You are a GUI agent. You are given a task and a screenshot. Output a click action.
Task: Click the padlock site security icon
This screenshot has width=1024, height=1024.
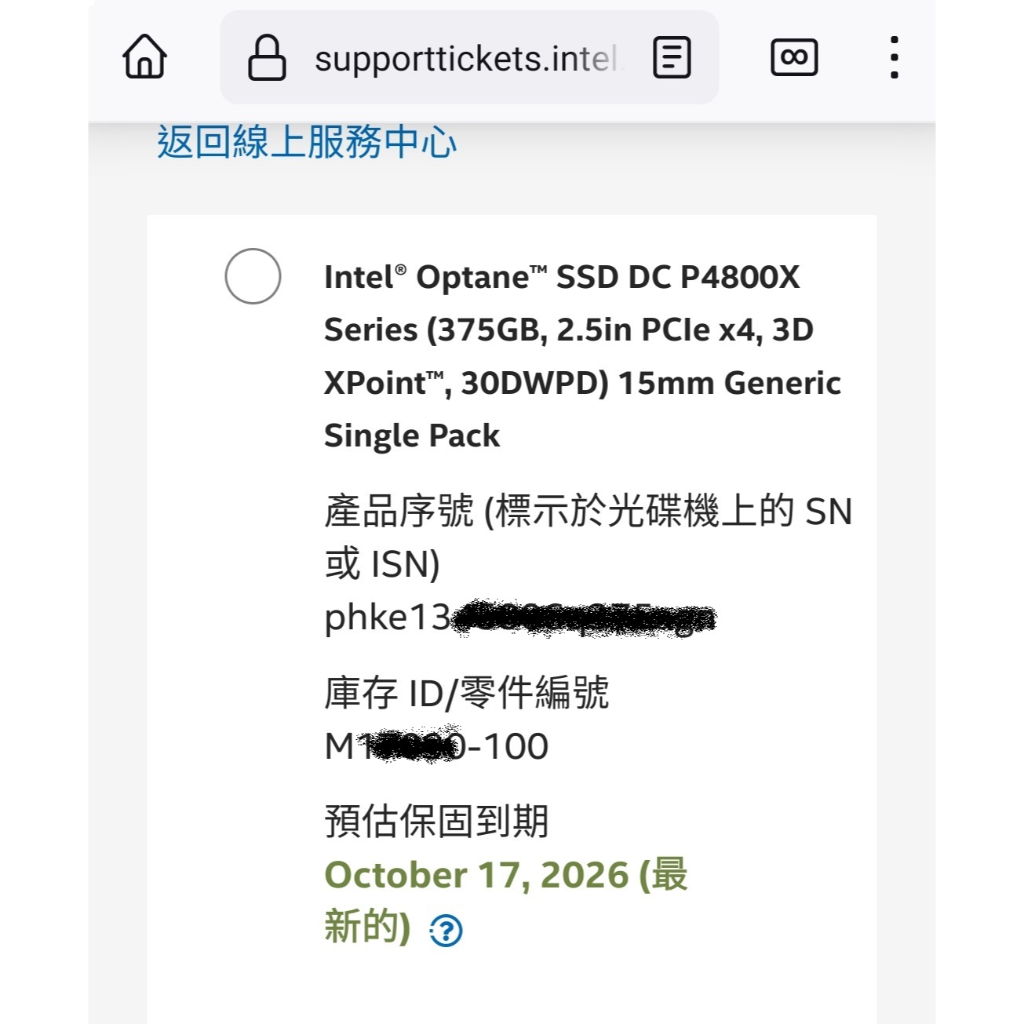tap(266, 57)
